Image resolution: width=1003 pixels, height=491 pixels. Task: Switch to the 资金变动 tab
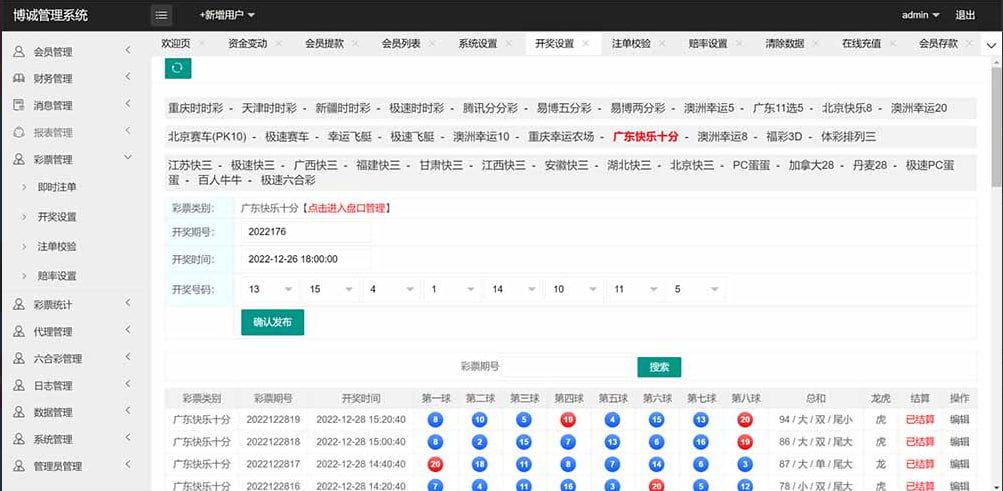point(247,43)
